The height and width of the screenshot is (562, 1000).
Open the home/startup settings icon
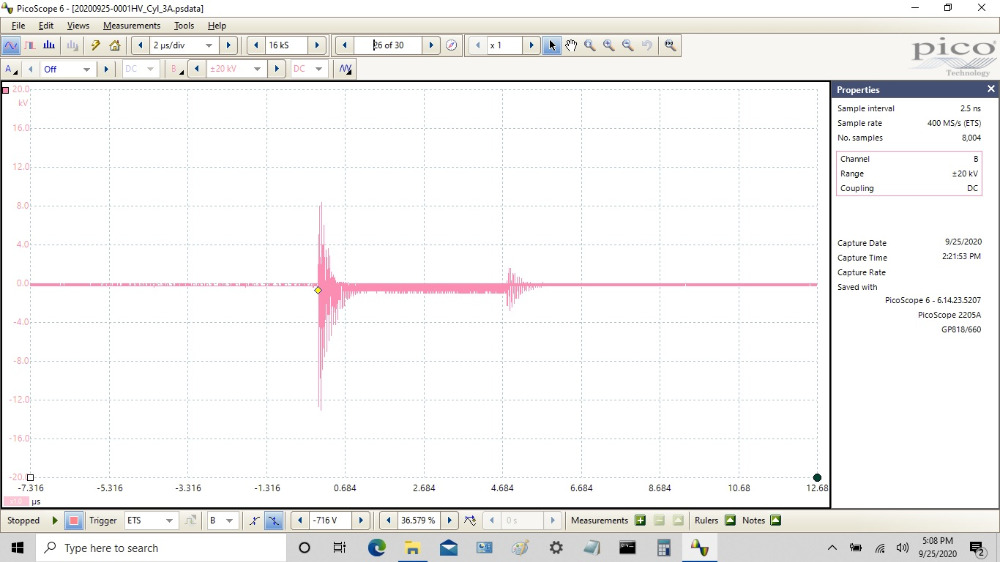(x=115, y=45)
